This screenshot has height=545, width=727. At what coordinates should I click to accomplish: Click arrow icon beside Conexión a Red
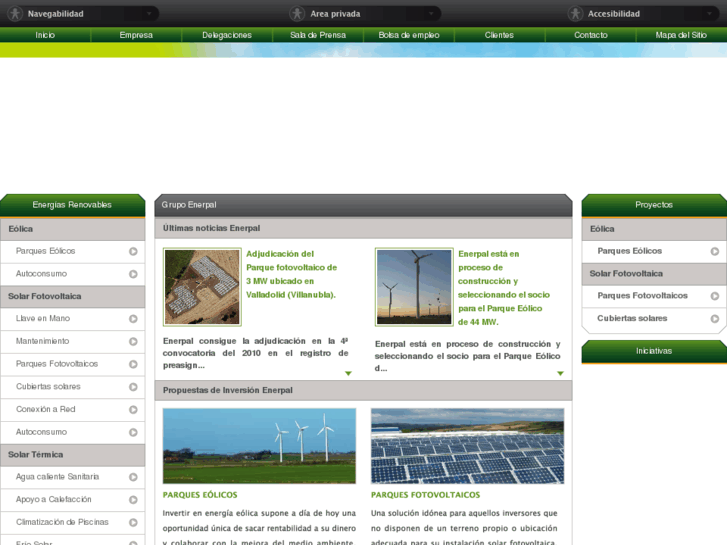coord(133,410)
